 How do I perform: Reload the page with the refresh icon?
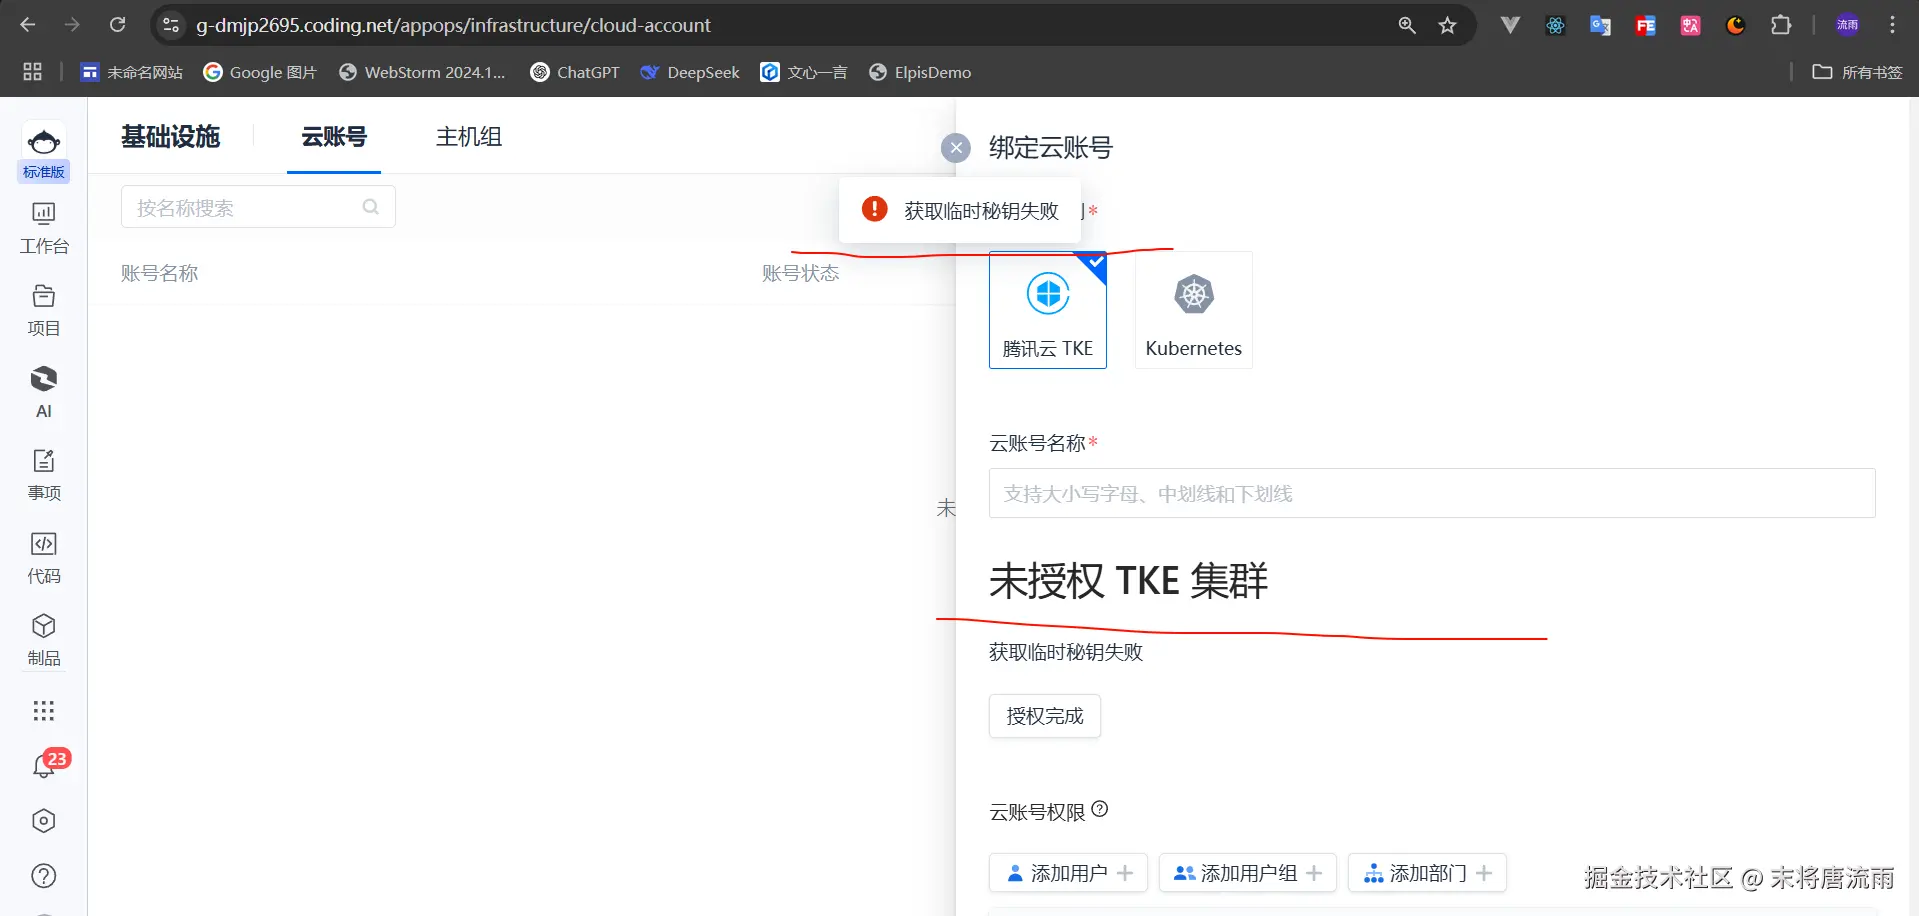click(x=117, y=25)
